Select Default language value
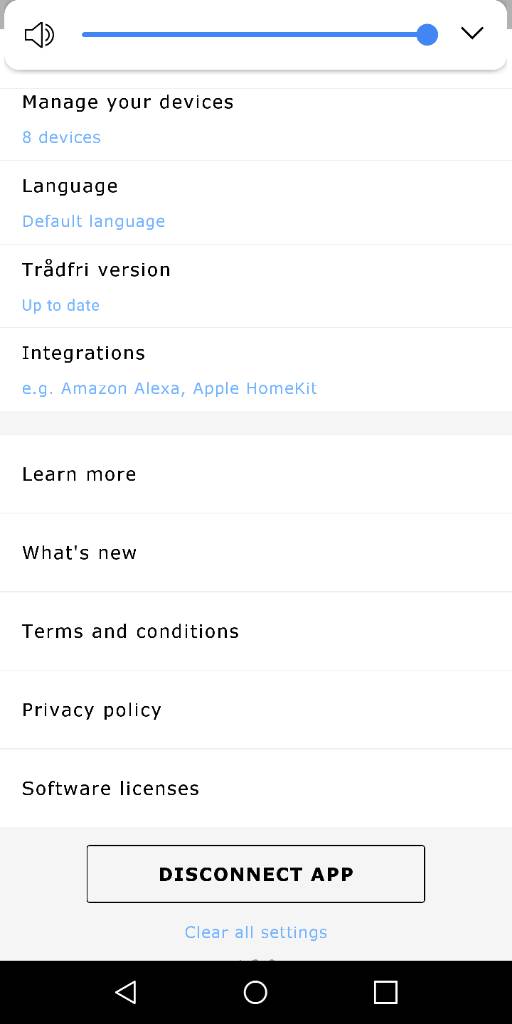Image resolution: width=512 pixels, height=1024 pixels. point(93,221)
